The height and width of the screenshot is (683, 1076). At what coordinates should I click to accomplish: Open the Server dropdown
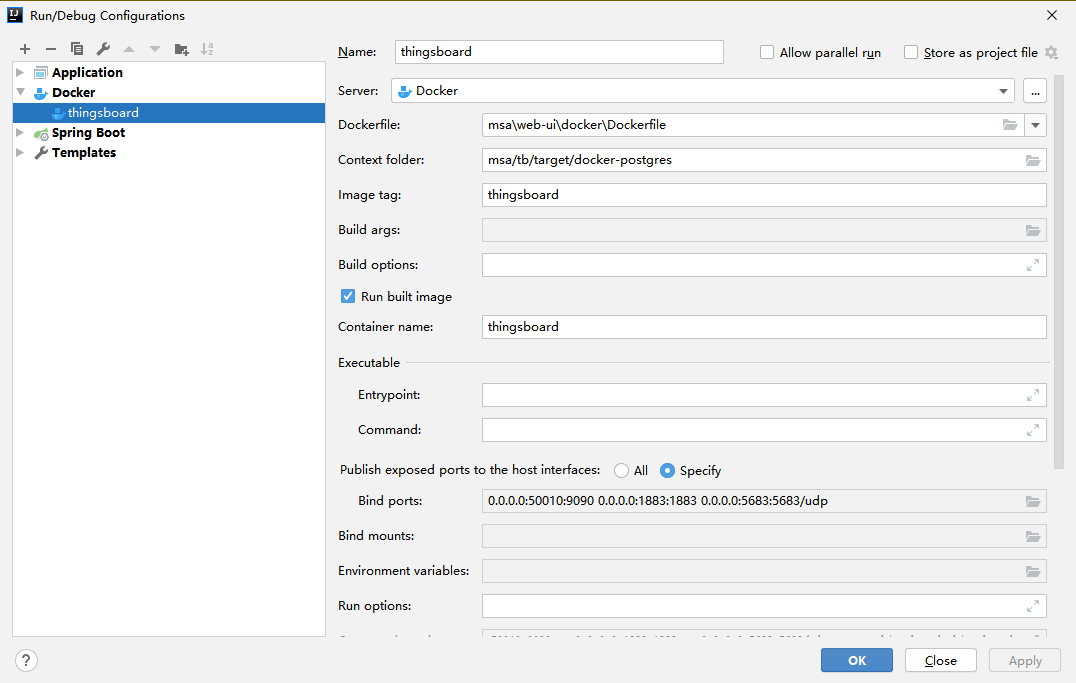click(1004, 91)
